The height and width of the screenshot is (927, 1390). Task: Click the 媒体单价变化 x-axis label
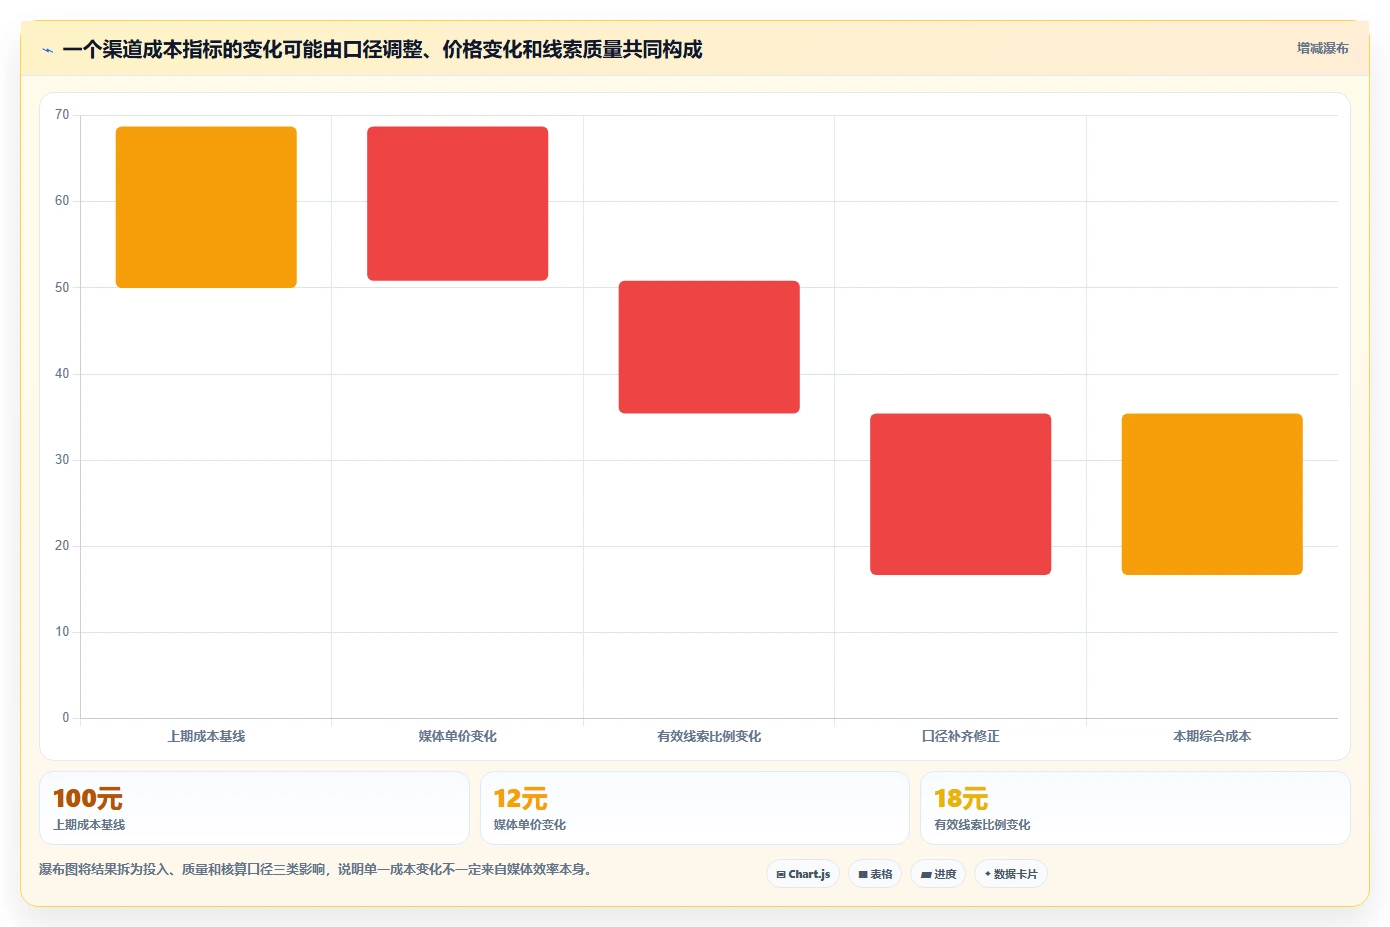click(458, 736)
